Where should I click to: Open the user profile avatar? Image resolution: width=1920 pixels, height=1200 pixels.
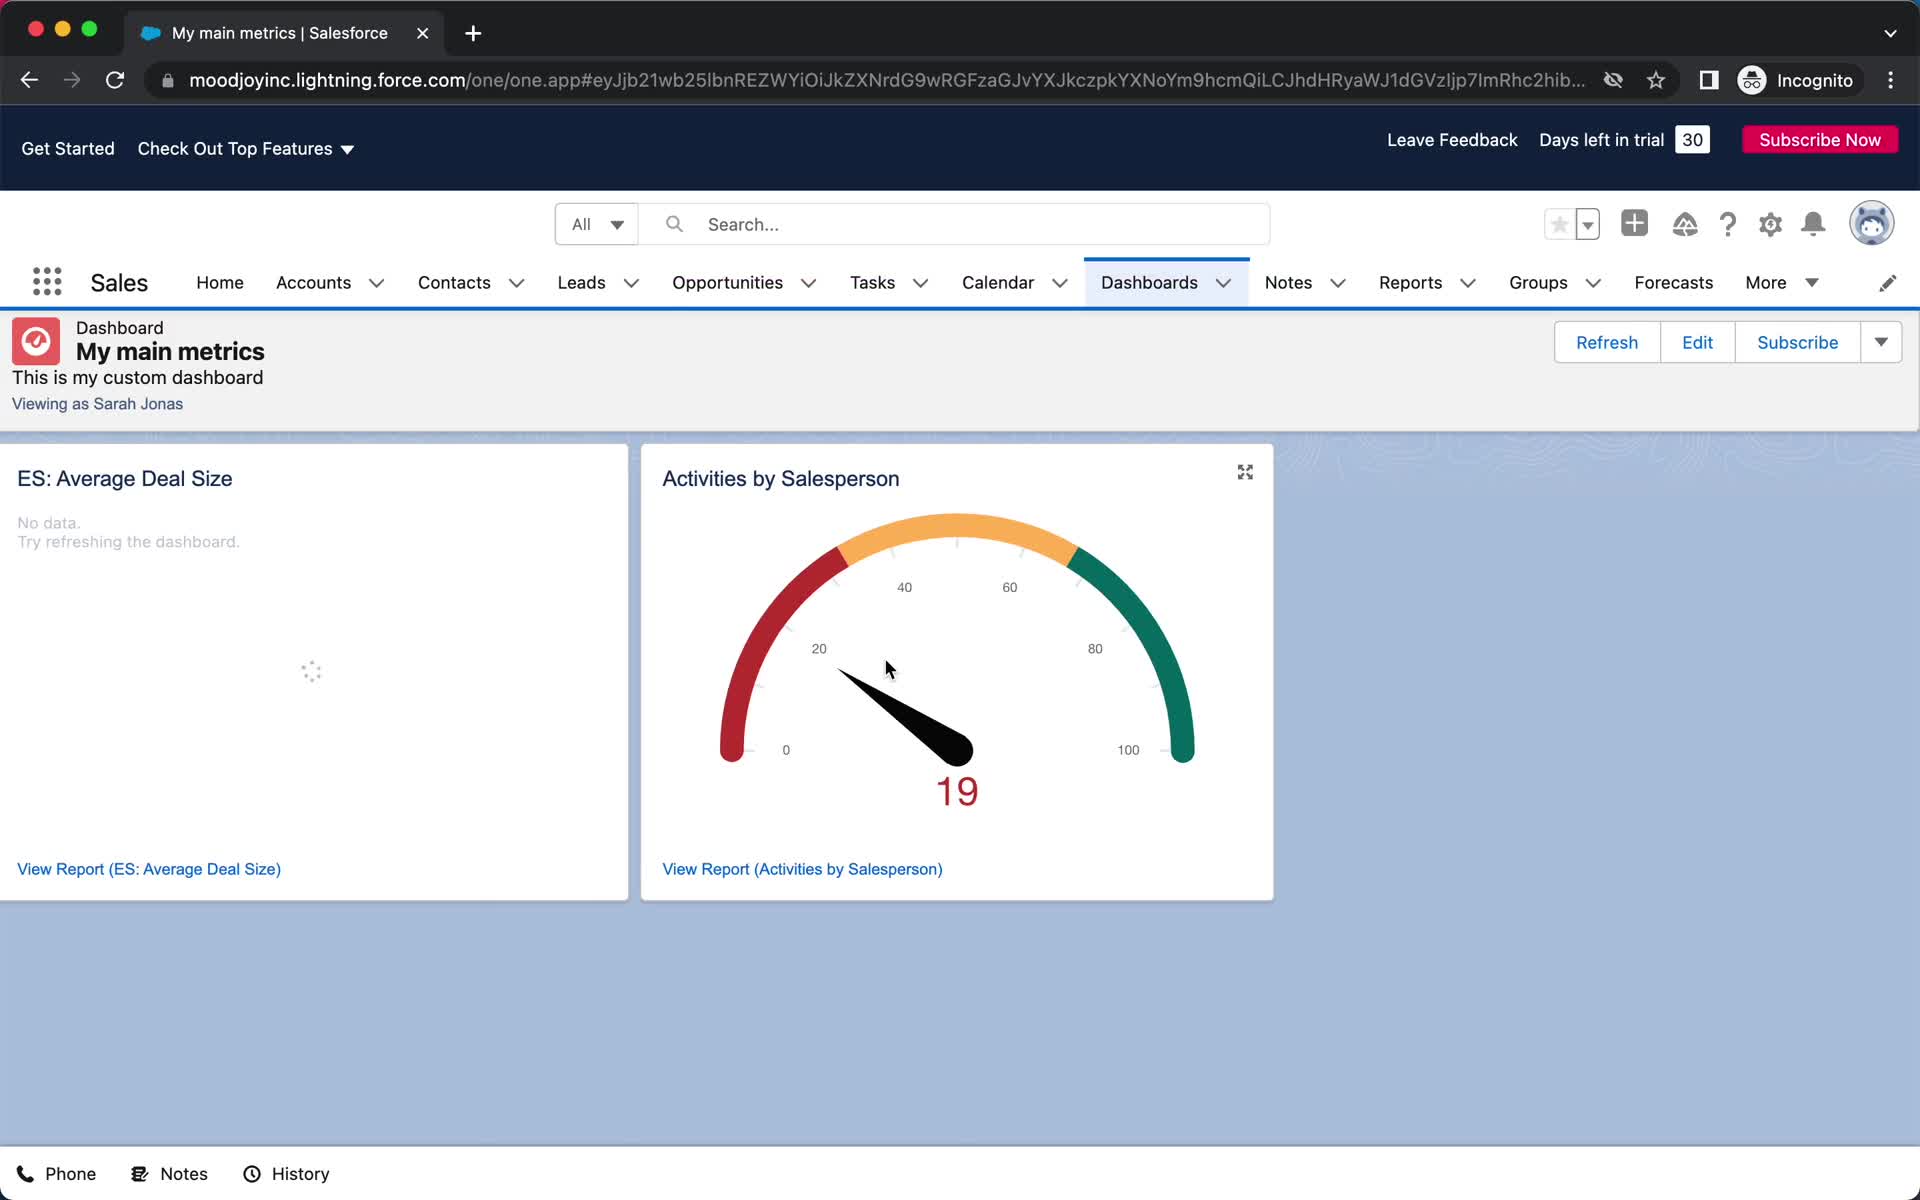pos(1871,223)
